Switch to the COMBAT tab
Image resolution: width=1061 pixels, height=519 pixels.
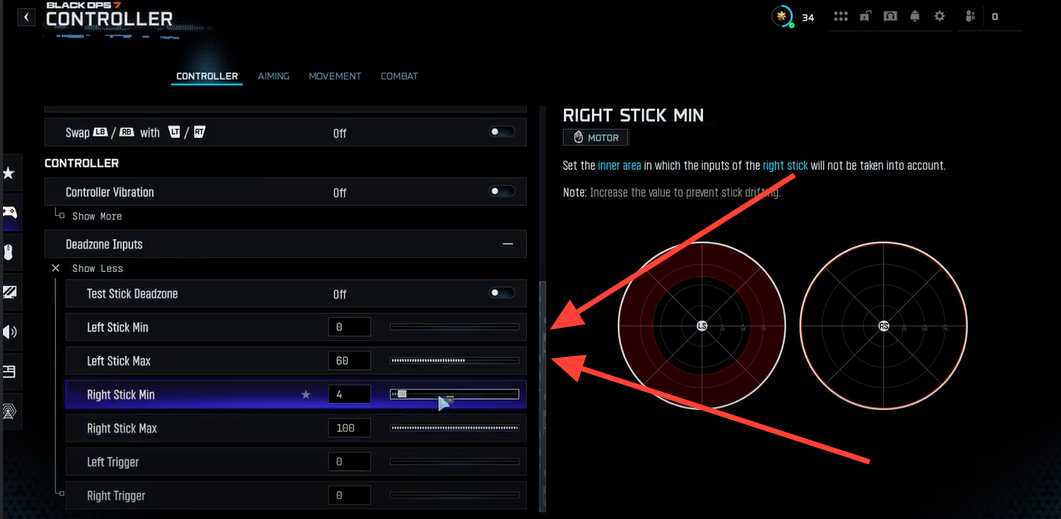(399, 76)
